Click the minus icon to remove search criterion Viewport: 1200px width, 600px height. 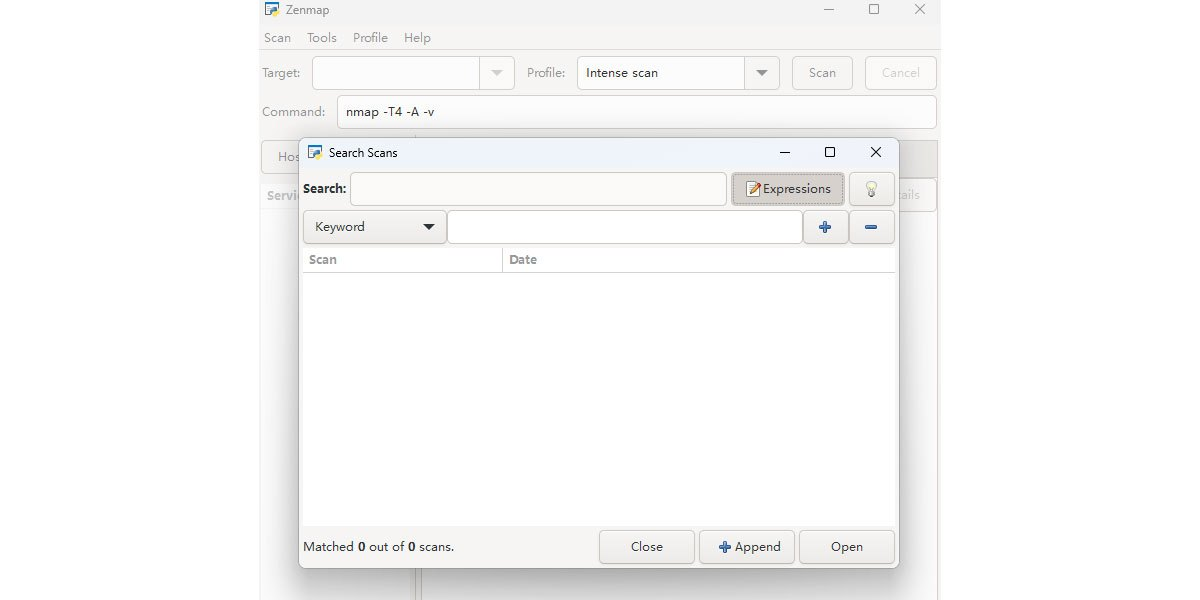(871, 227)
